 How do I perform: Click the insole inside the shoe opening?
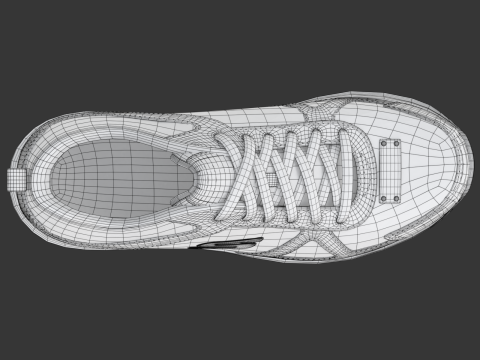(x=122, y=179)
